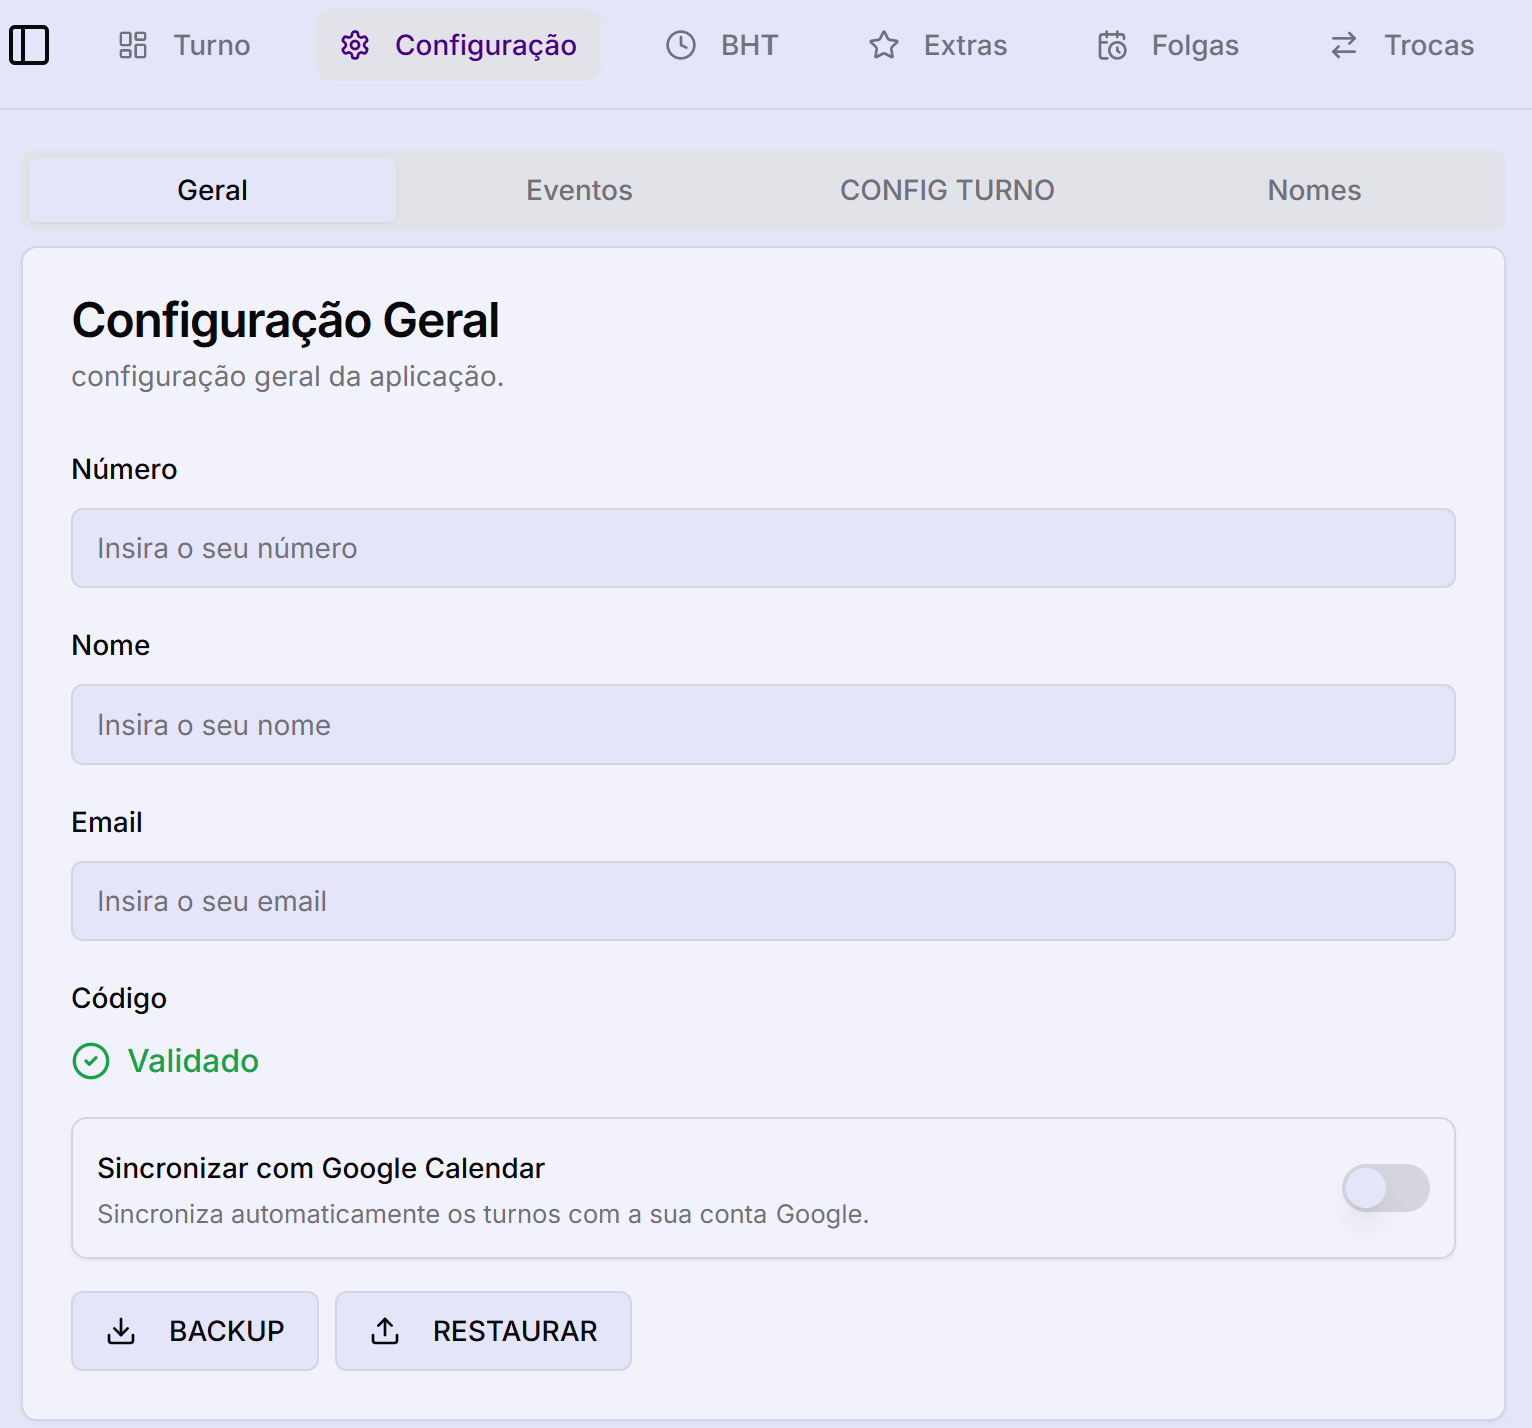
Task: Select the Nomes tab
Action: 1314,190
